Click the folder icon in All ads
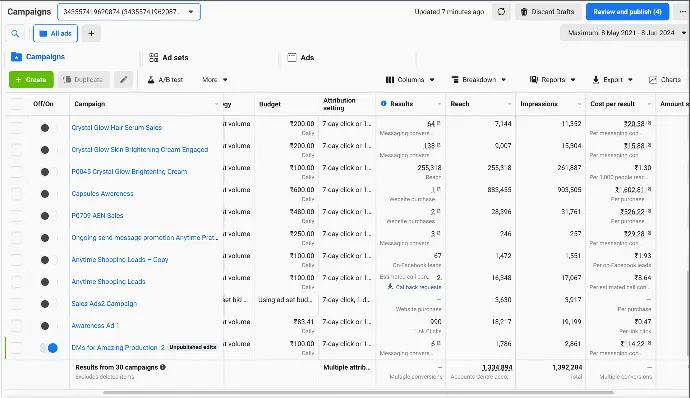 tap(43, 33)
